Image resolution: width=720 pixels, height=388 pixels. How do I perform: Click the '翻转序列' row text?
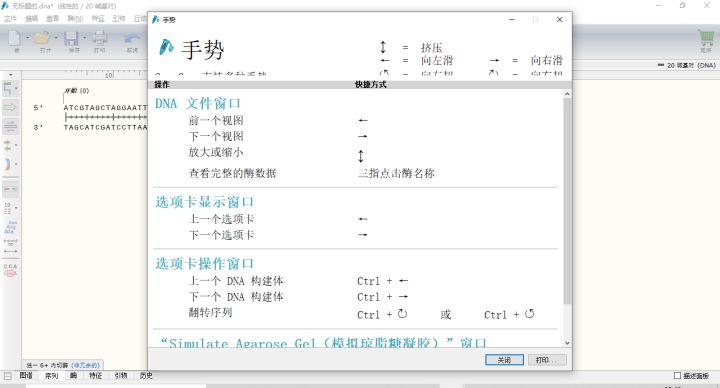pos(210,313)
